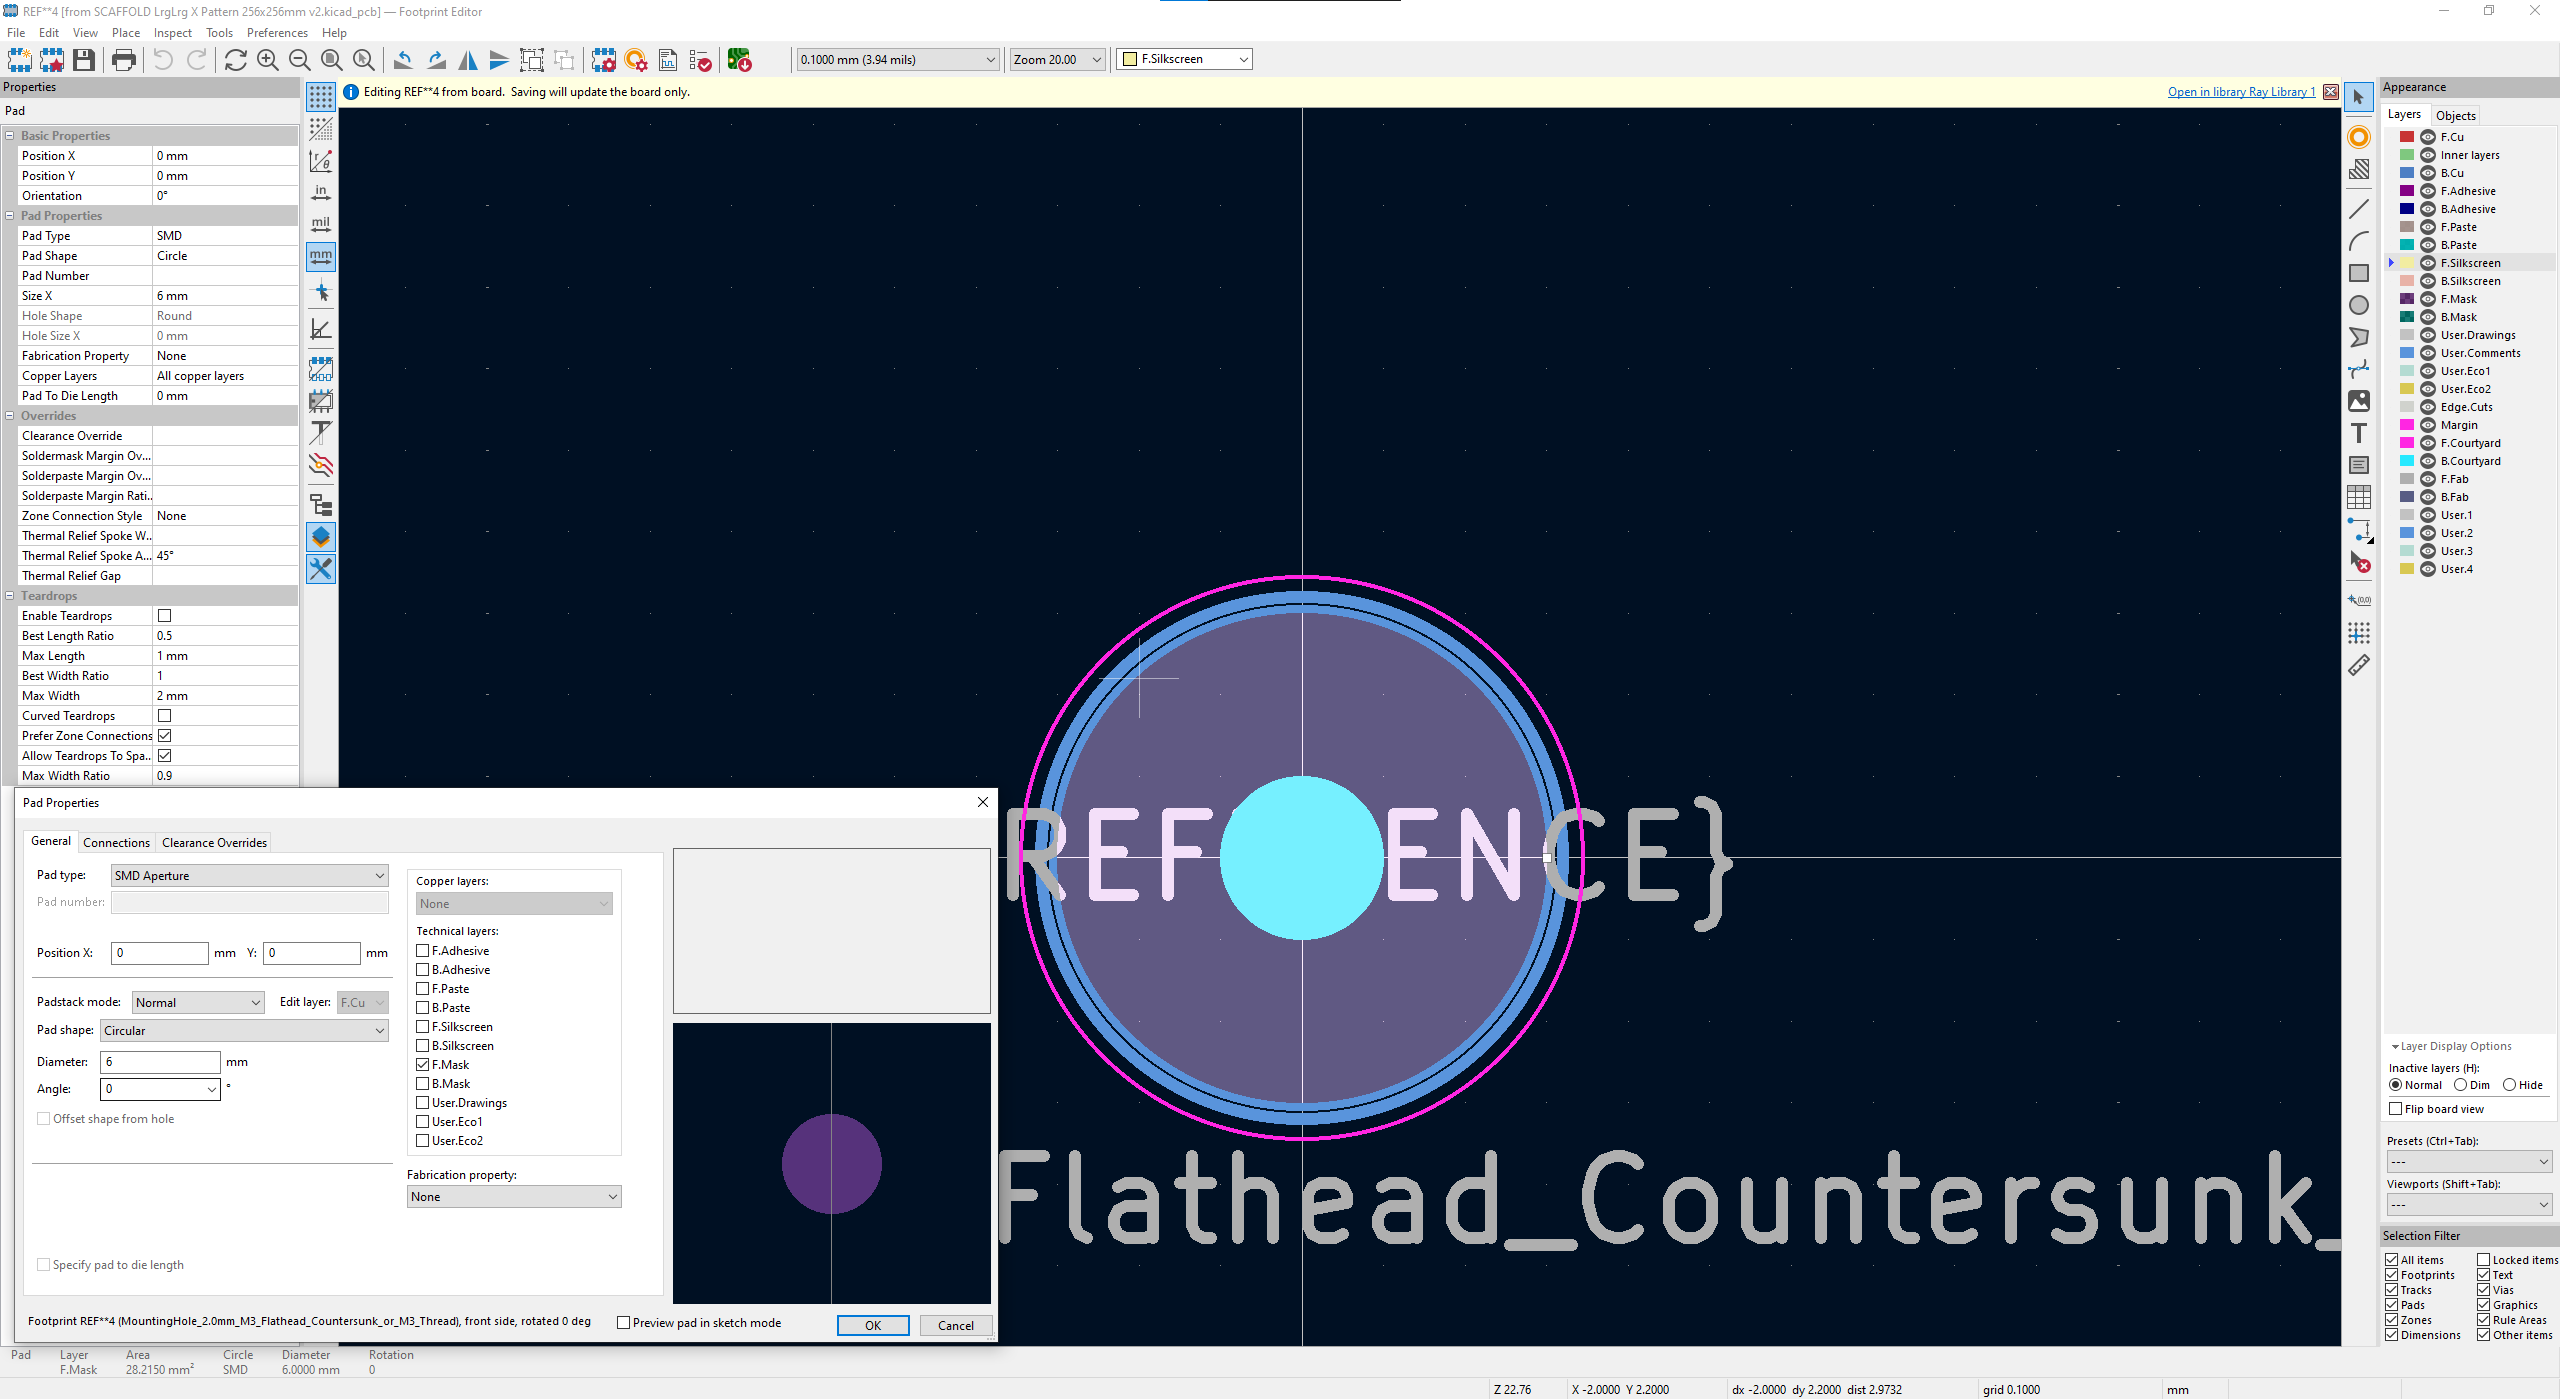Image resolution: width=2560 pixels, height=1399 pixels.
Task: Select the Add Text tool
Action: (x=2359, y=433)
